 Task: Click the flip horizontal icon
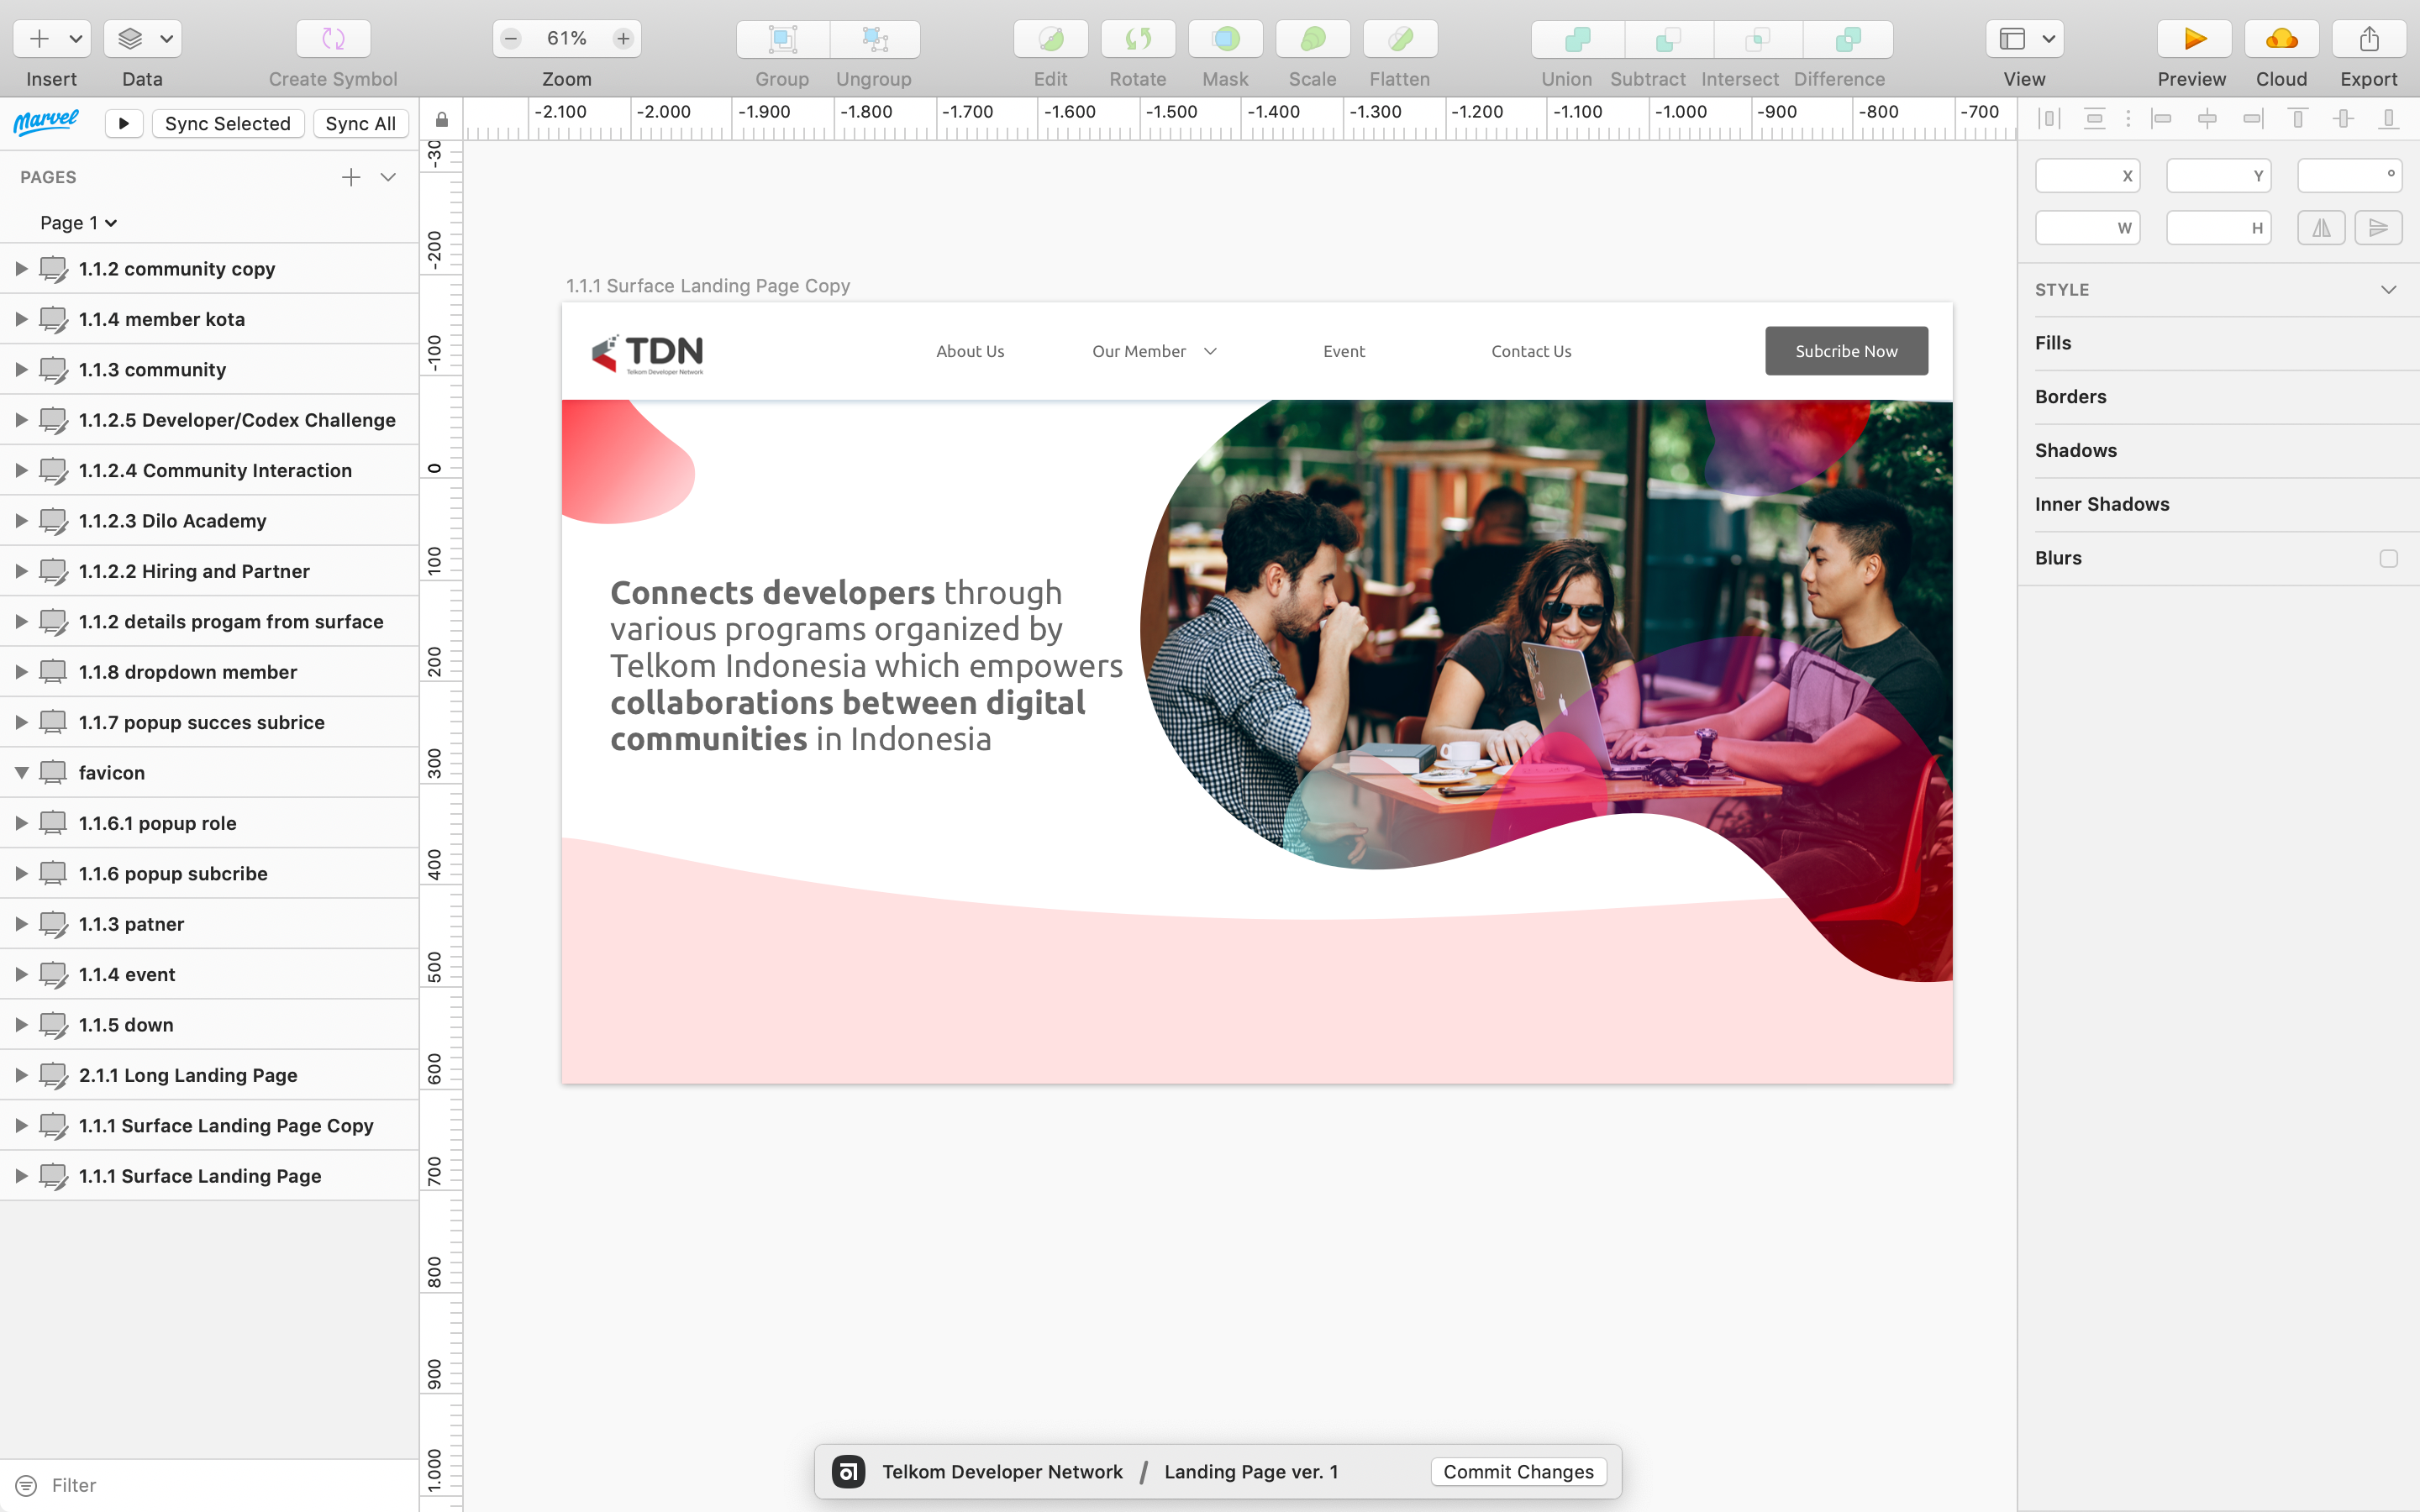(x=2321, y=228)
